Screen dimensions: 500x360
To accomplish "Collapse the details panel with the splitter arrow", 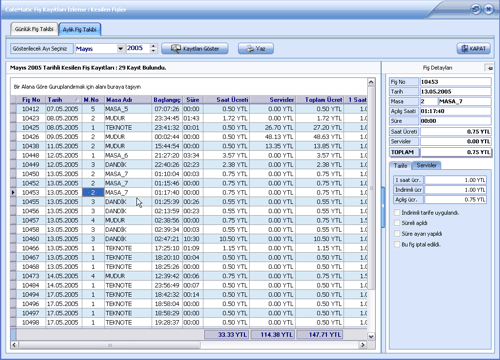I will [x=383, y=206].
